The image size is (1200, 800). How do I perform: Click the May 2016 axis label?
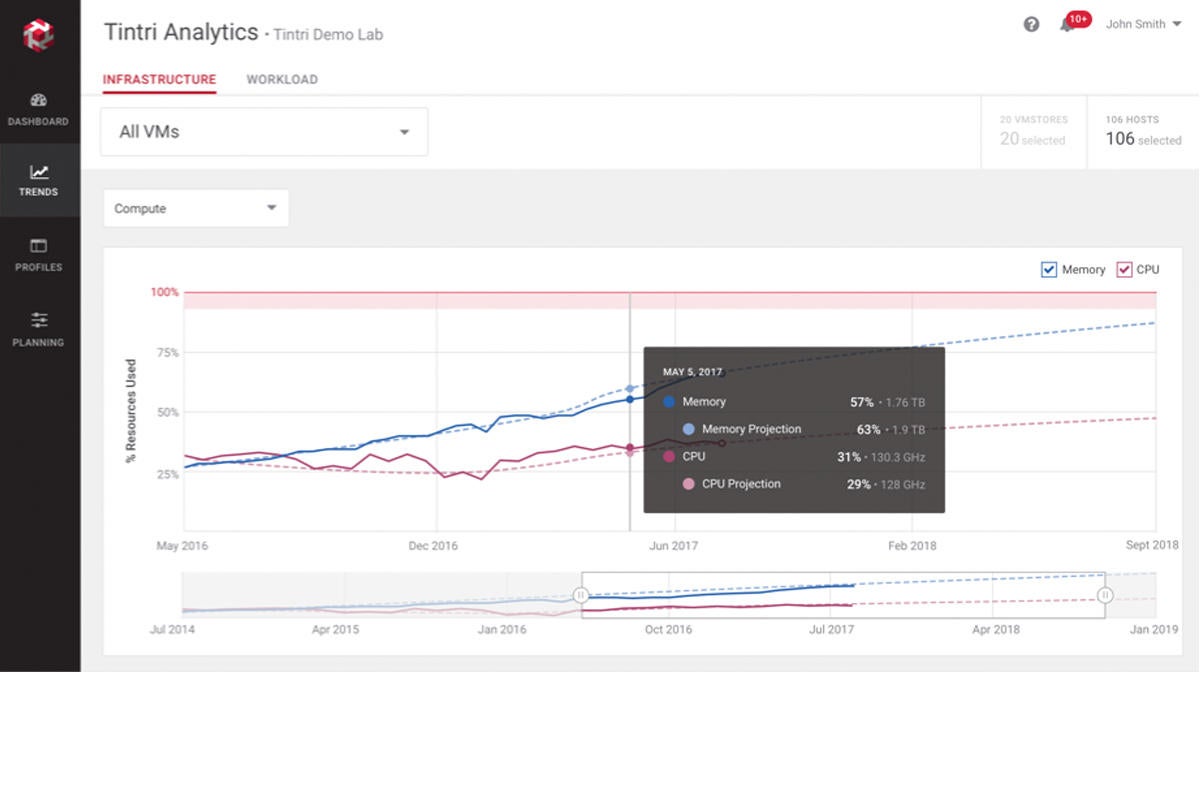(182, 545)
